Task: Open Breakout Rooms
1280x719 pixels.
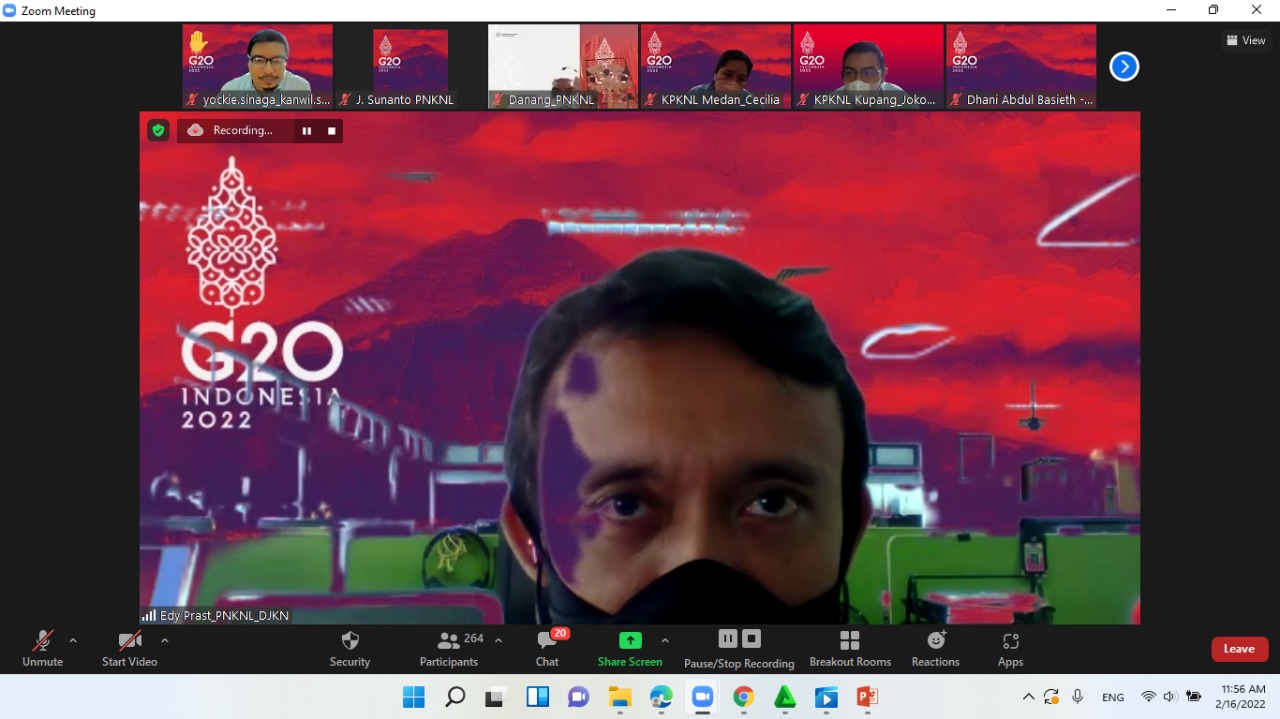Action: [x=850, y=648]
